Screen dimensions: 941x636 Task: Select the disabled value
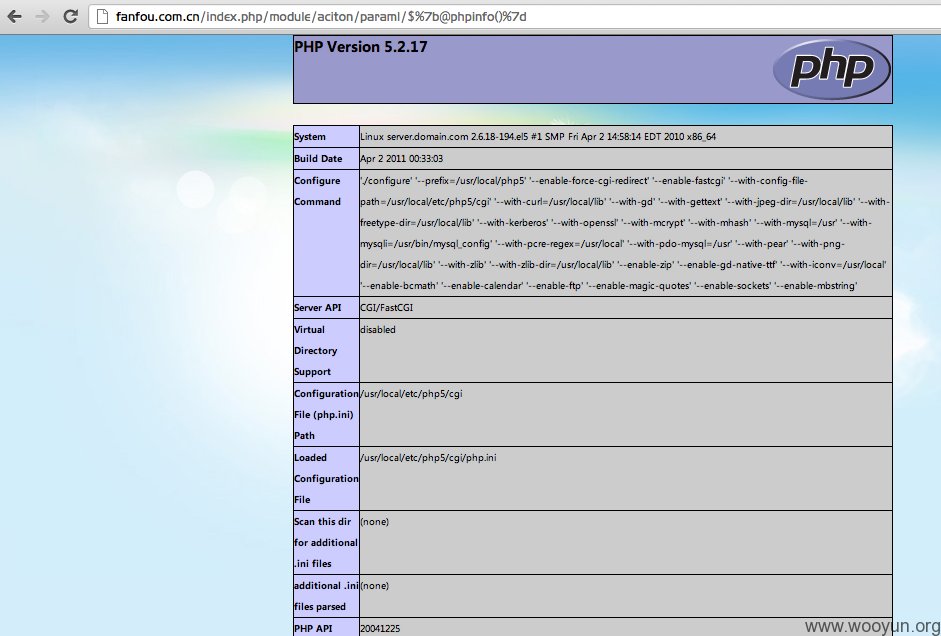pyautogui.click(x=377, y=329)
